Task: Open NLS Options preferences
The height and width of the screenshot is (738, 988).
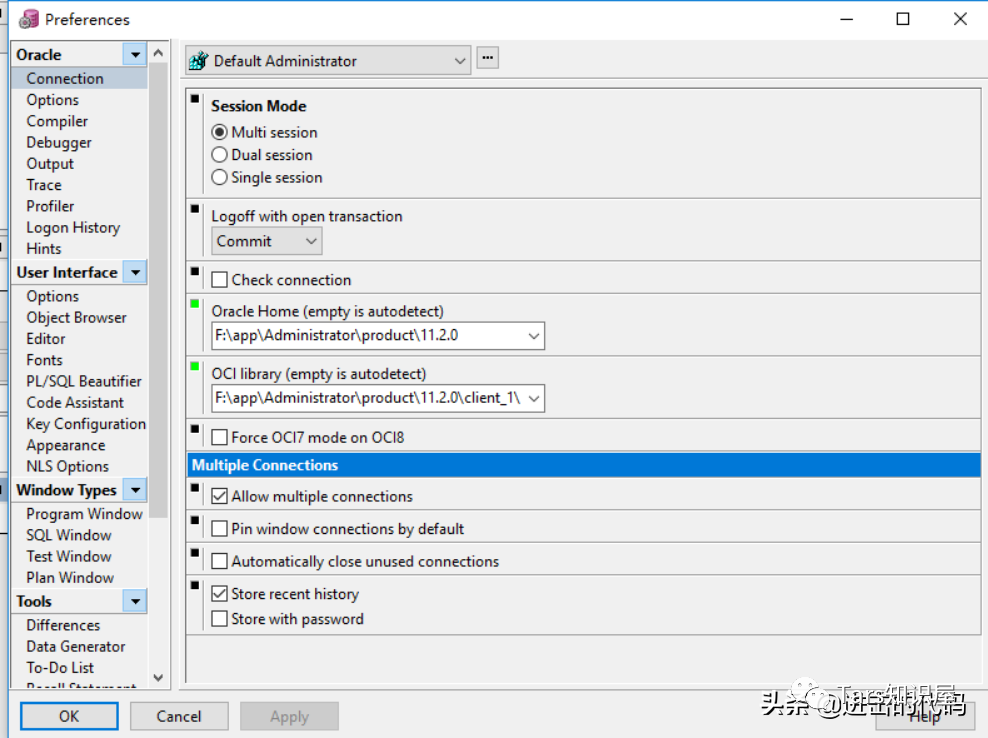Action: (67, 466)
